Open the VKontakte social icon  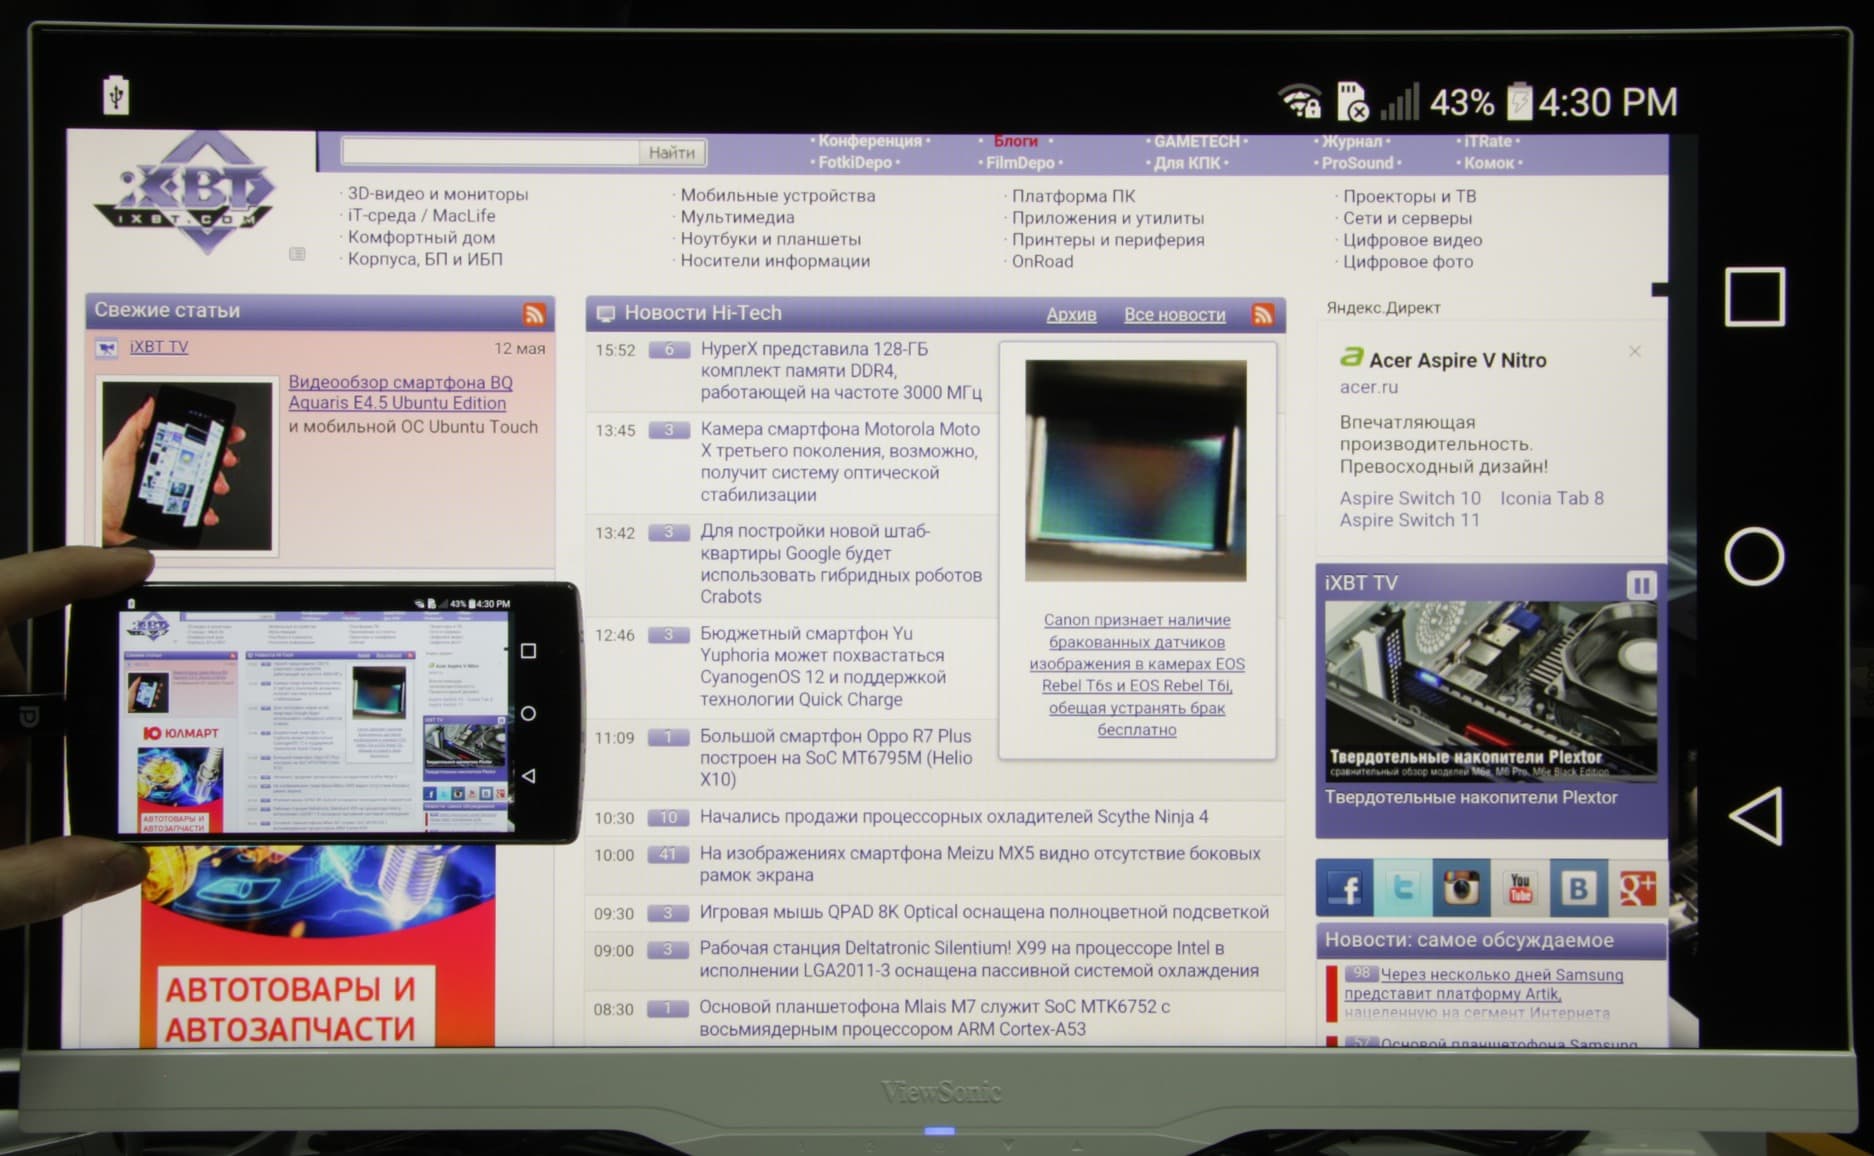point(1579,888)
